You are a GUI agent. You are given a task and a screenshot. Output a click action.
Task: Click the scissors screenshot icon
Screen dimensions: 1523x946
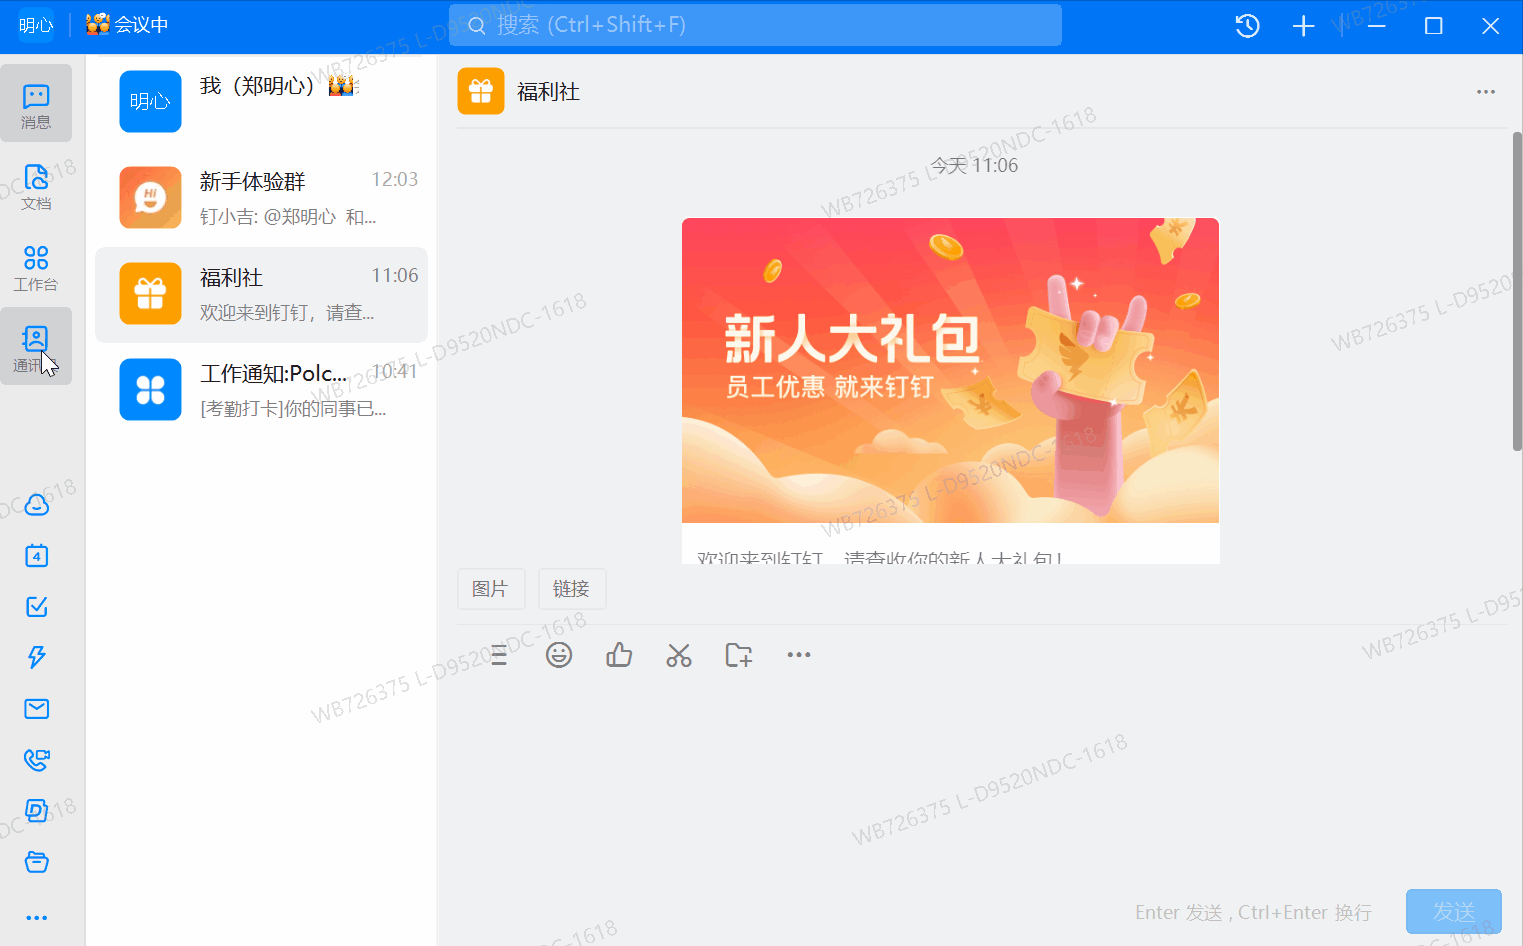point(679,655)
